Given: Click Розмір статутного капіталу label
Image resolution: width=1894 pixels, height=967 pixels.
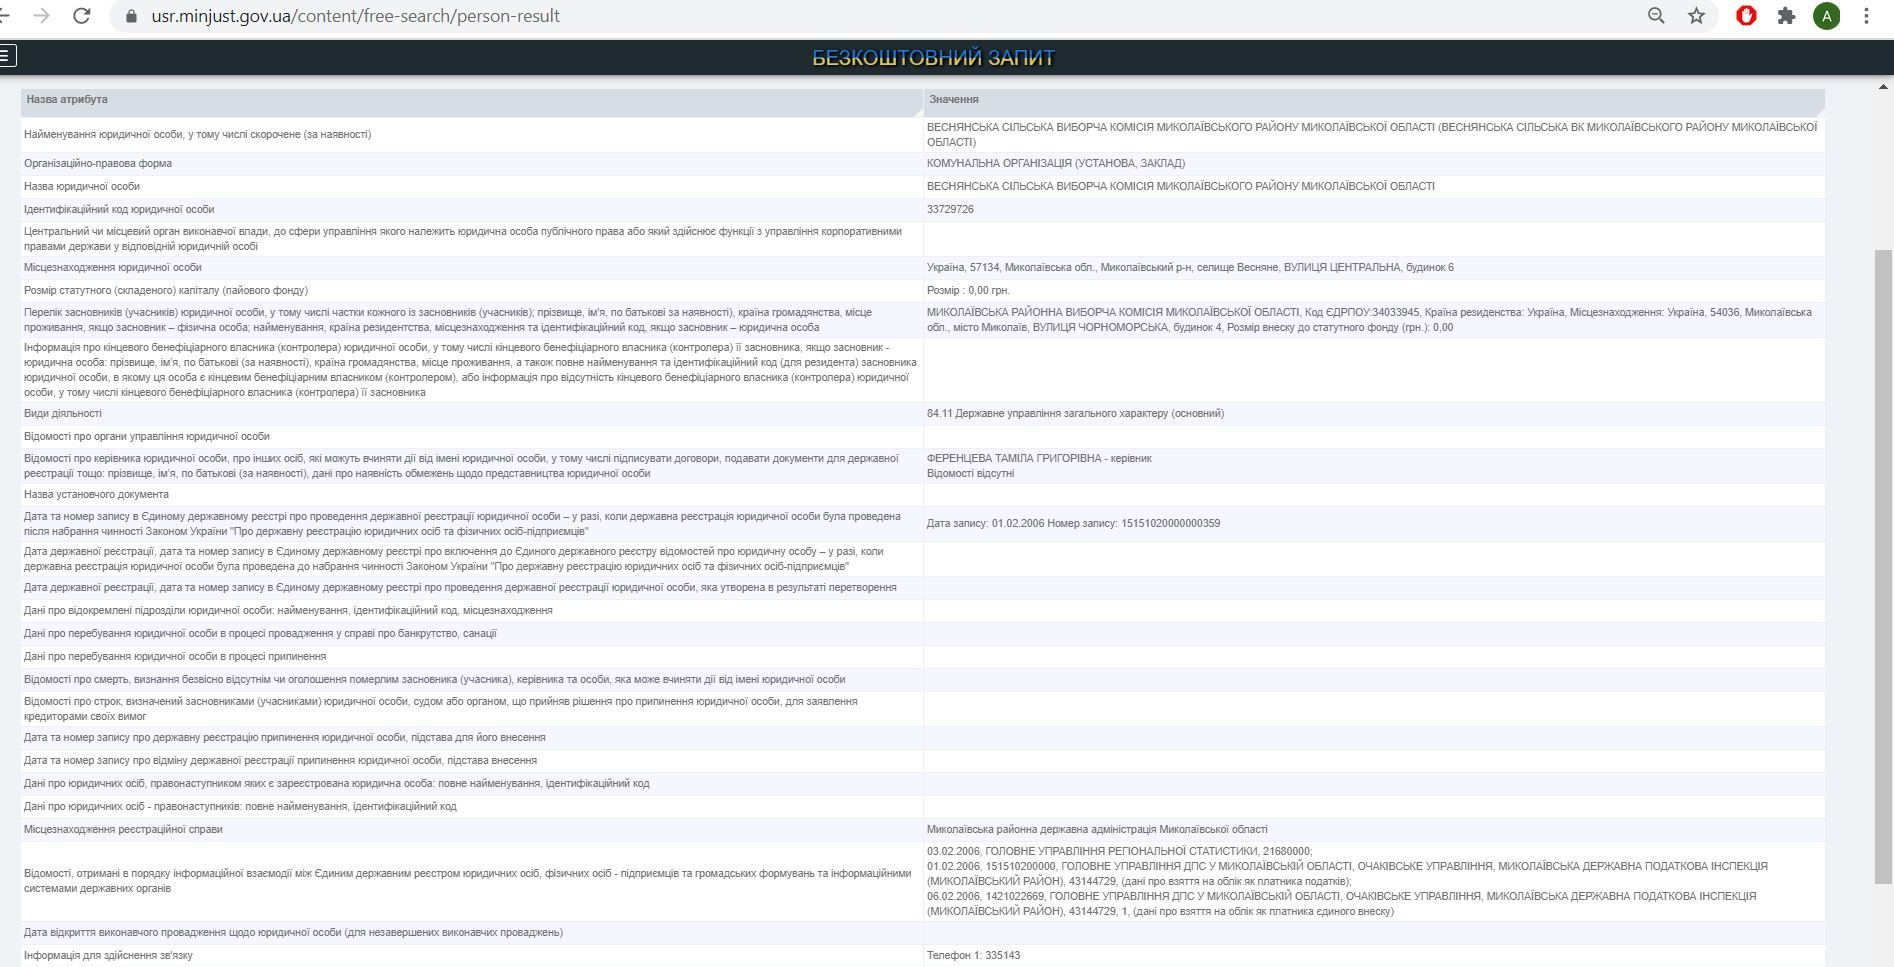Looking at the screenshot, I should 166,290.
